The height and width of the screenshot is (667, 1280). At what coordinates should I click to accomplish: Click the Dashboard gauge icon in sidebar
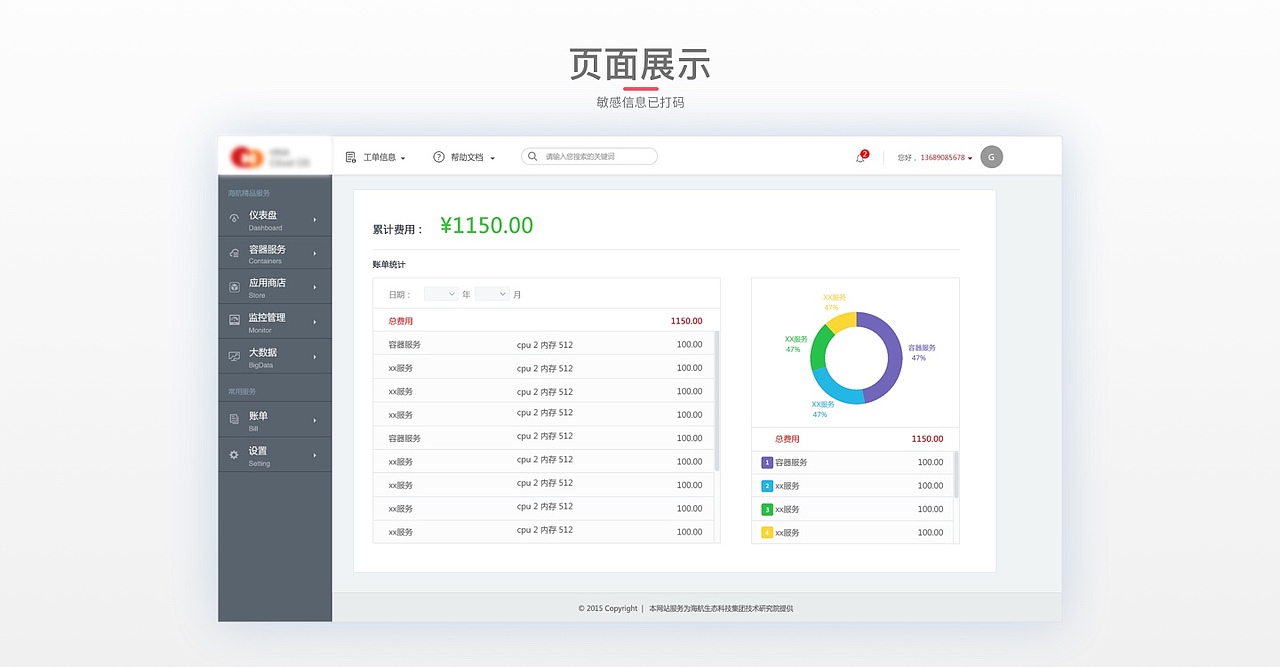(x=234, y=218)
